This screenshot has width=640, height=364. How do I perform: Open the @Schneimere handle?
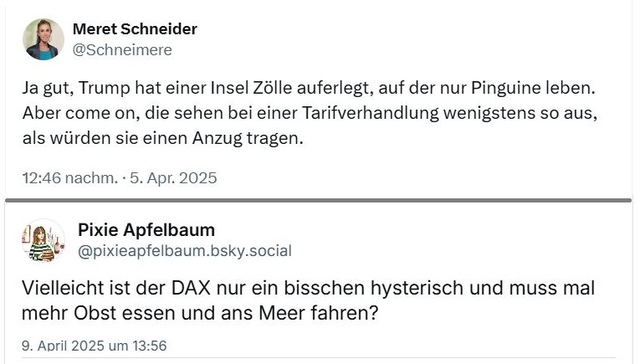point(122,50)
